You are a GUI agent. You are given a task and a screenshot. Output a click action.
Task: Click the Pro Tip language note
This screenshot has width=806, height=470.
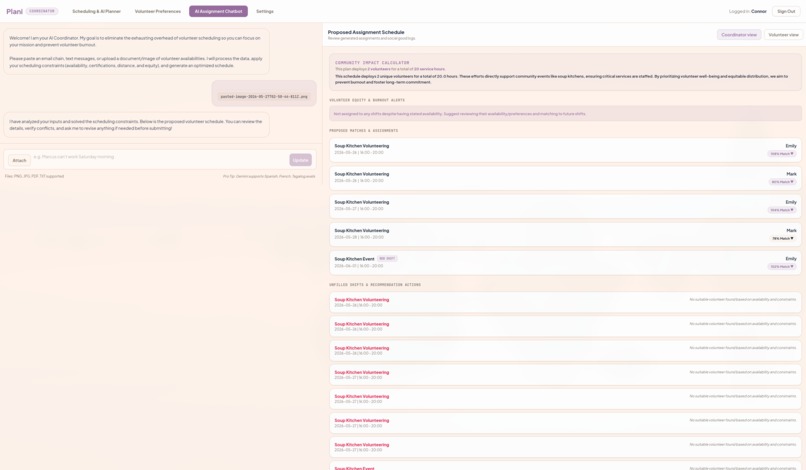click(x=269, y=176)
